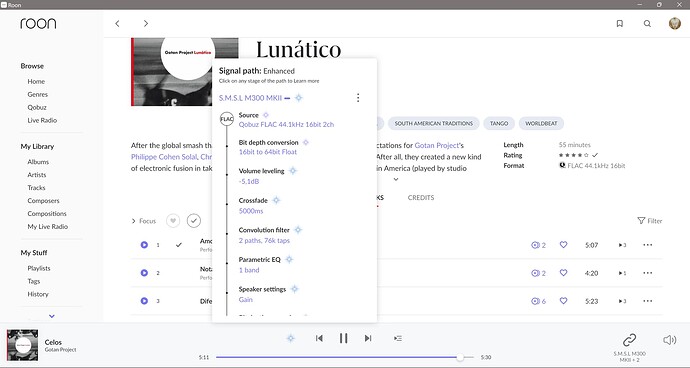Click sparkle icon beside Convolution filter
Viewport: 690px width, 368px height.
(x=298, y=230)
